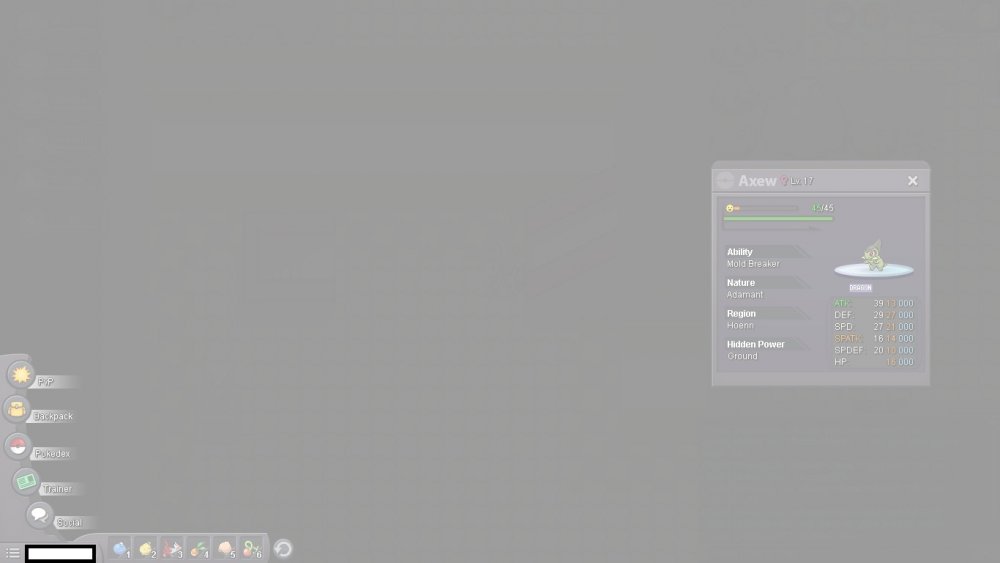The width and height of the screenshot is (1000, 563).
Task: Open the PvP menu icon
Action: [21, 374]
